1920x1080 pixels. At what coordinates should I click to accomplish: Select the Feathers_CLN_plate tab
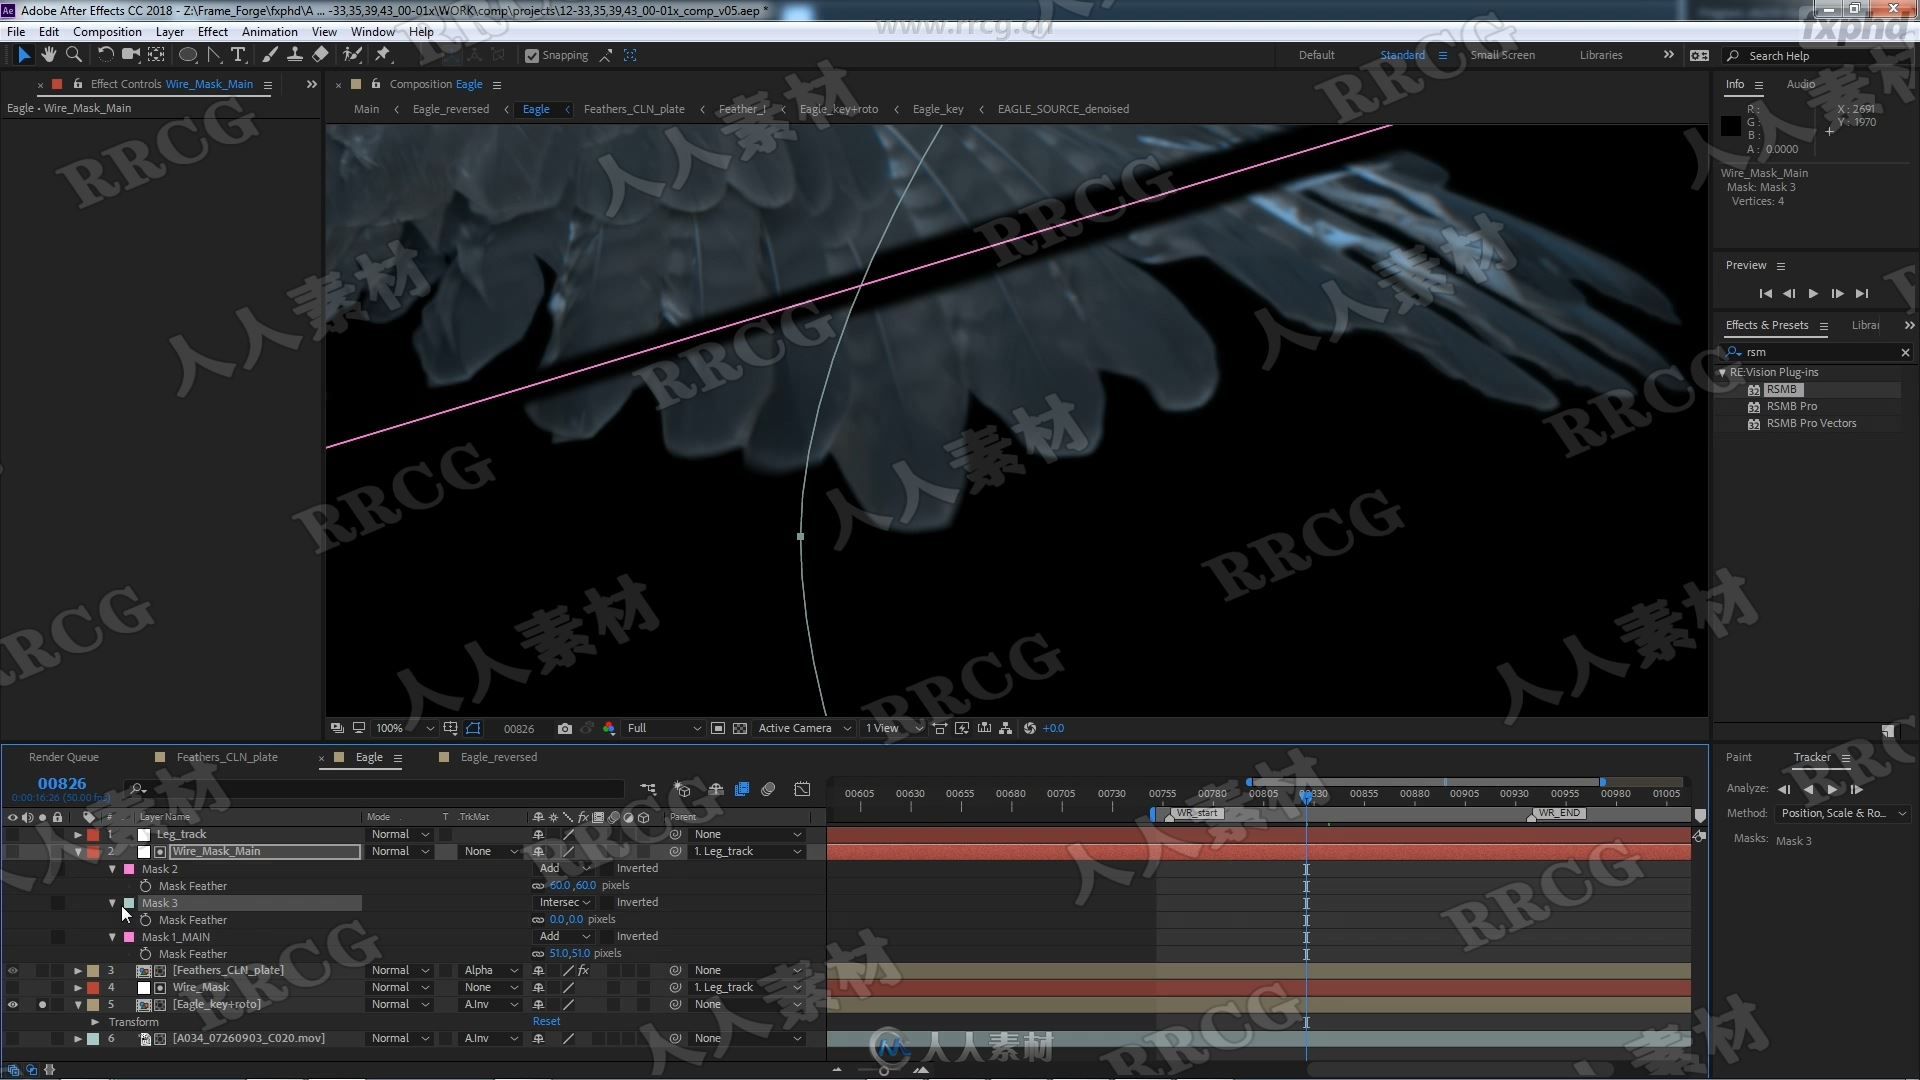[227, 756]
